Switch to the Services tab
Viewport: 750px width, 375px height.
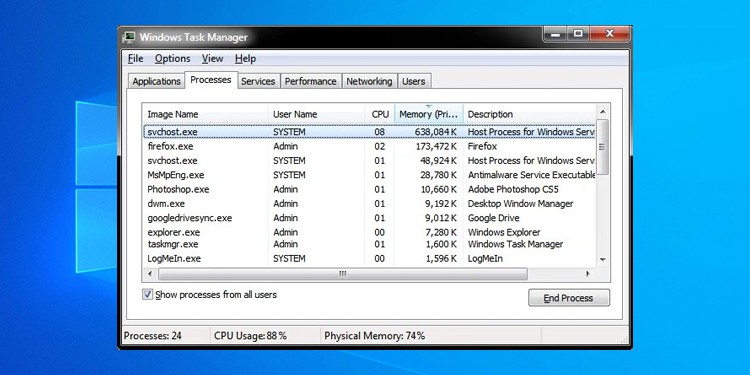[258, 81]
